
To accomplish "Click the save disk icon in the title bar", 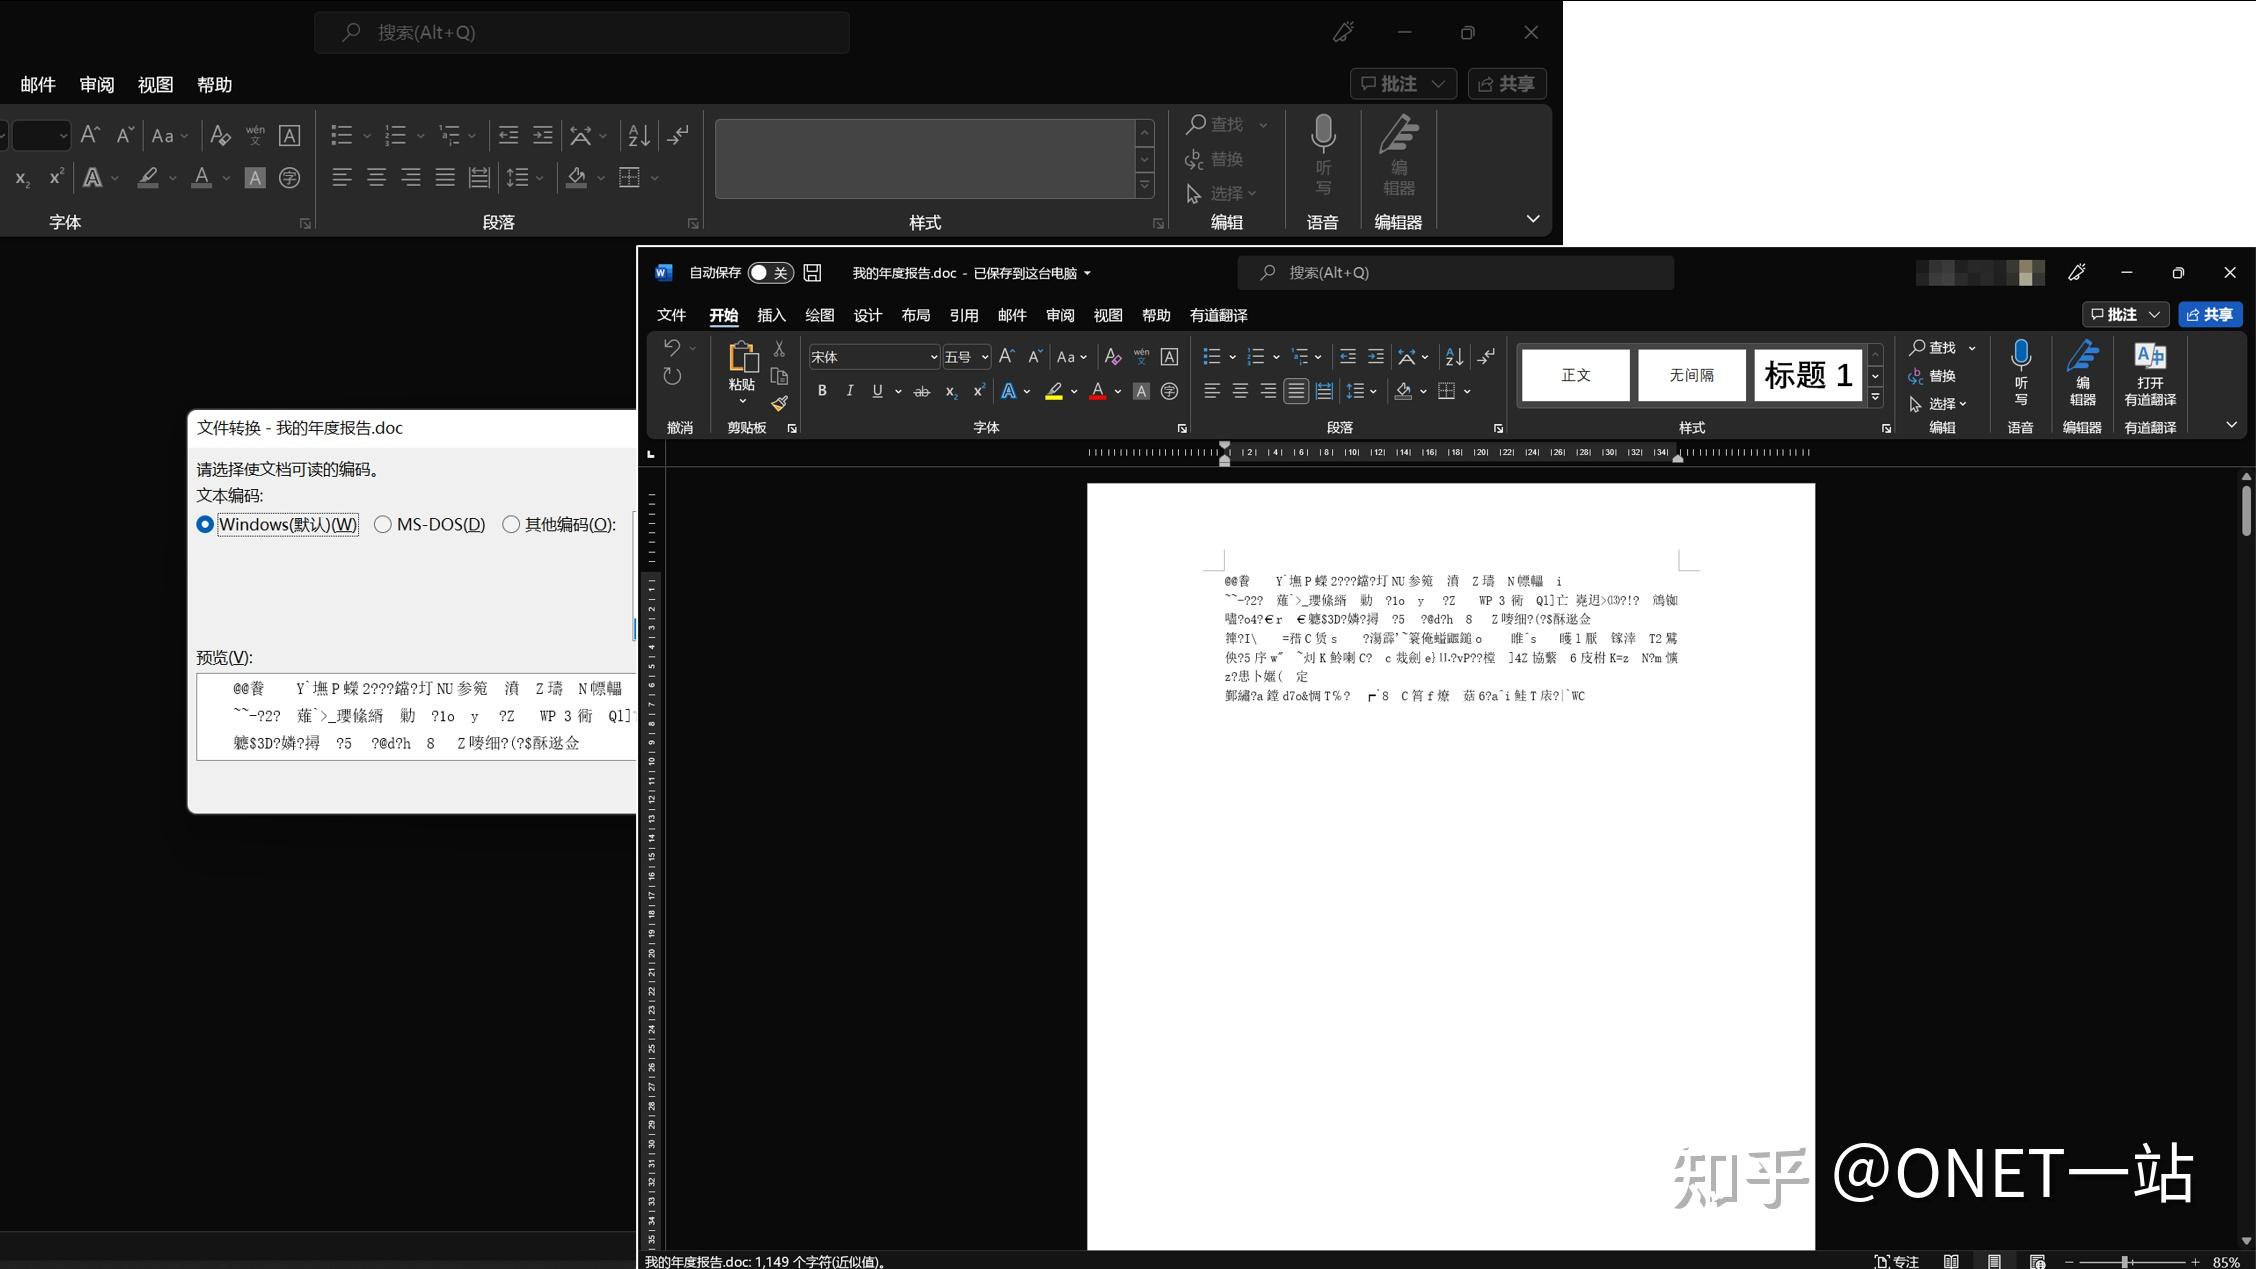I will click(x=812, y=273).
